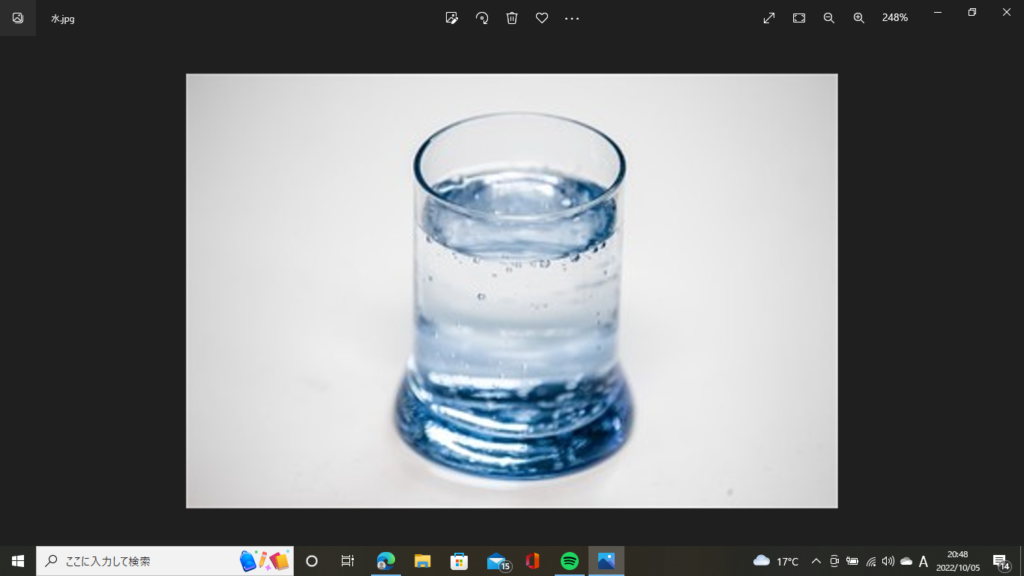Minimize the Photos window

pos(938,12)
